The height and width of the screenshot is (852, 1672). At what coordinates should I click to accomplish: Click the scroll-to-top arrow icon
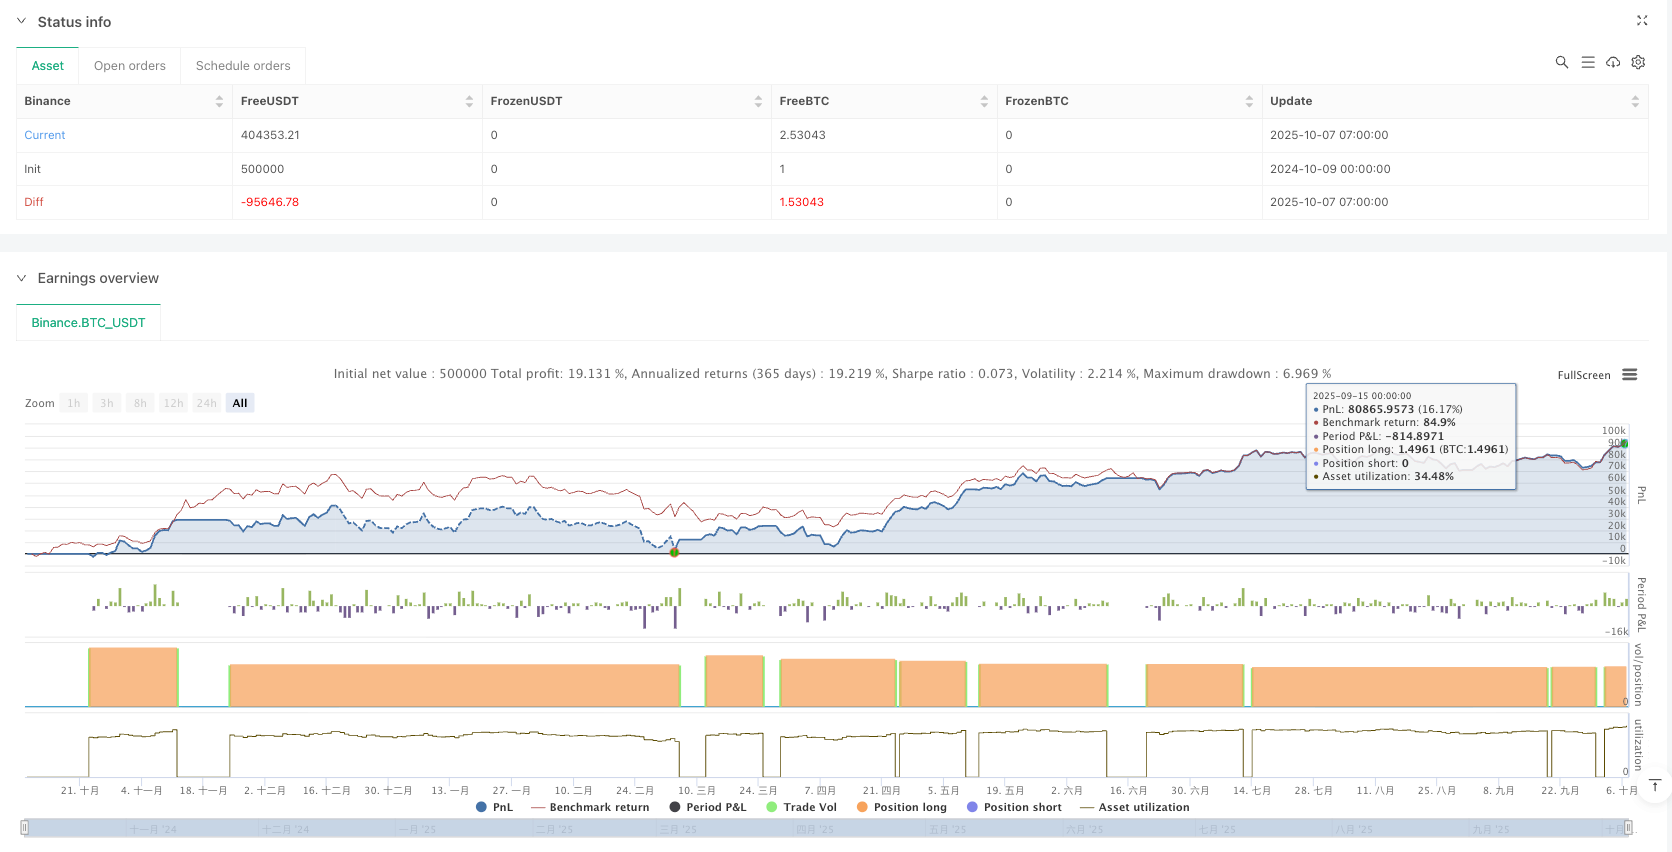(x=1654, y=785)
